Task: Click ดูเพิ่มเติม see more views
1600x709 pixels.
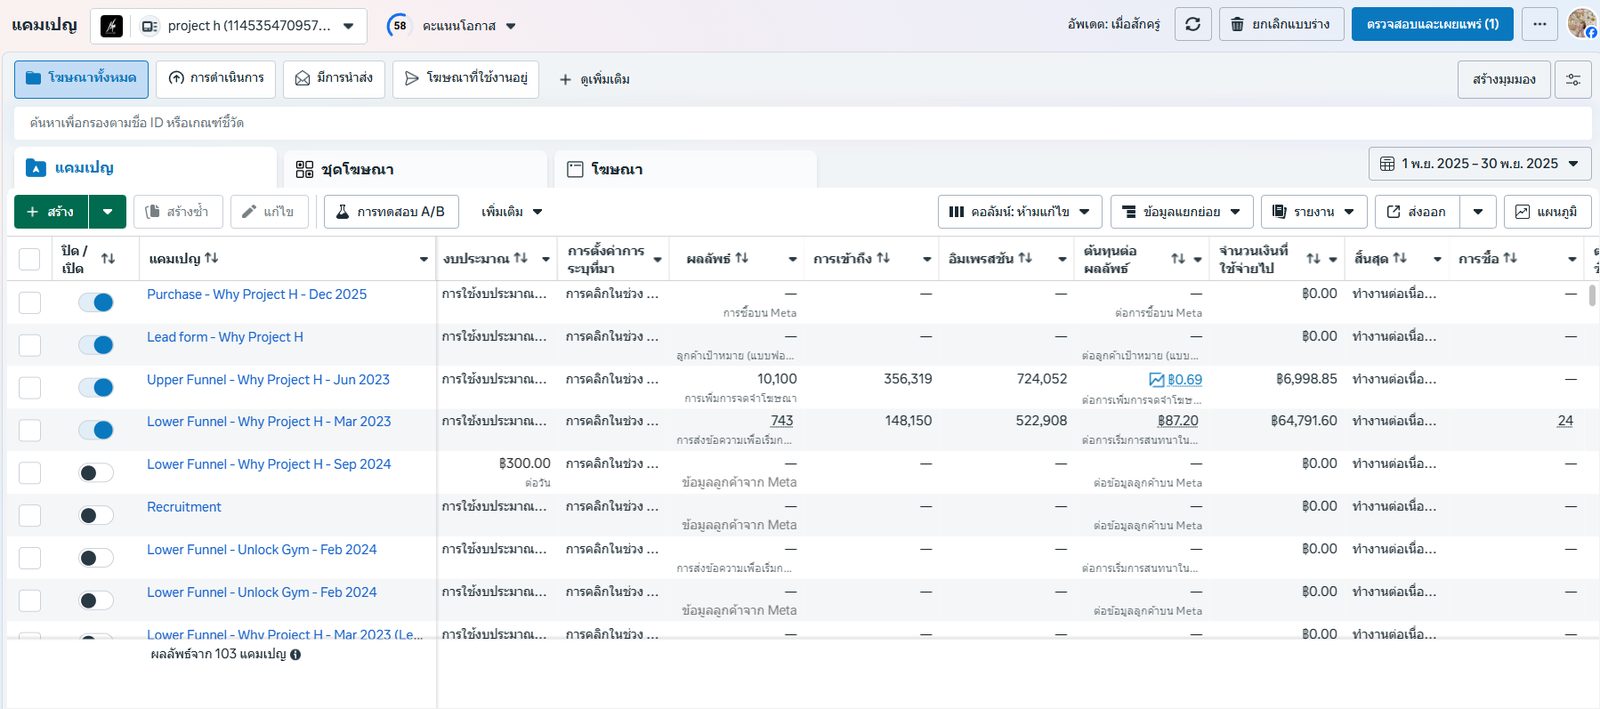Action: [594, 79]
